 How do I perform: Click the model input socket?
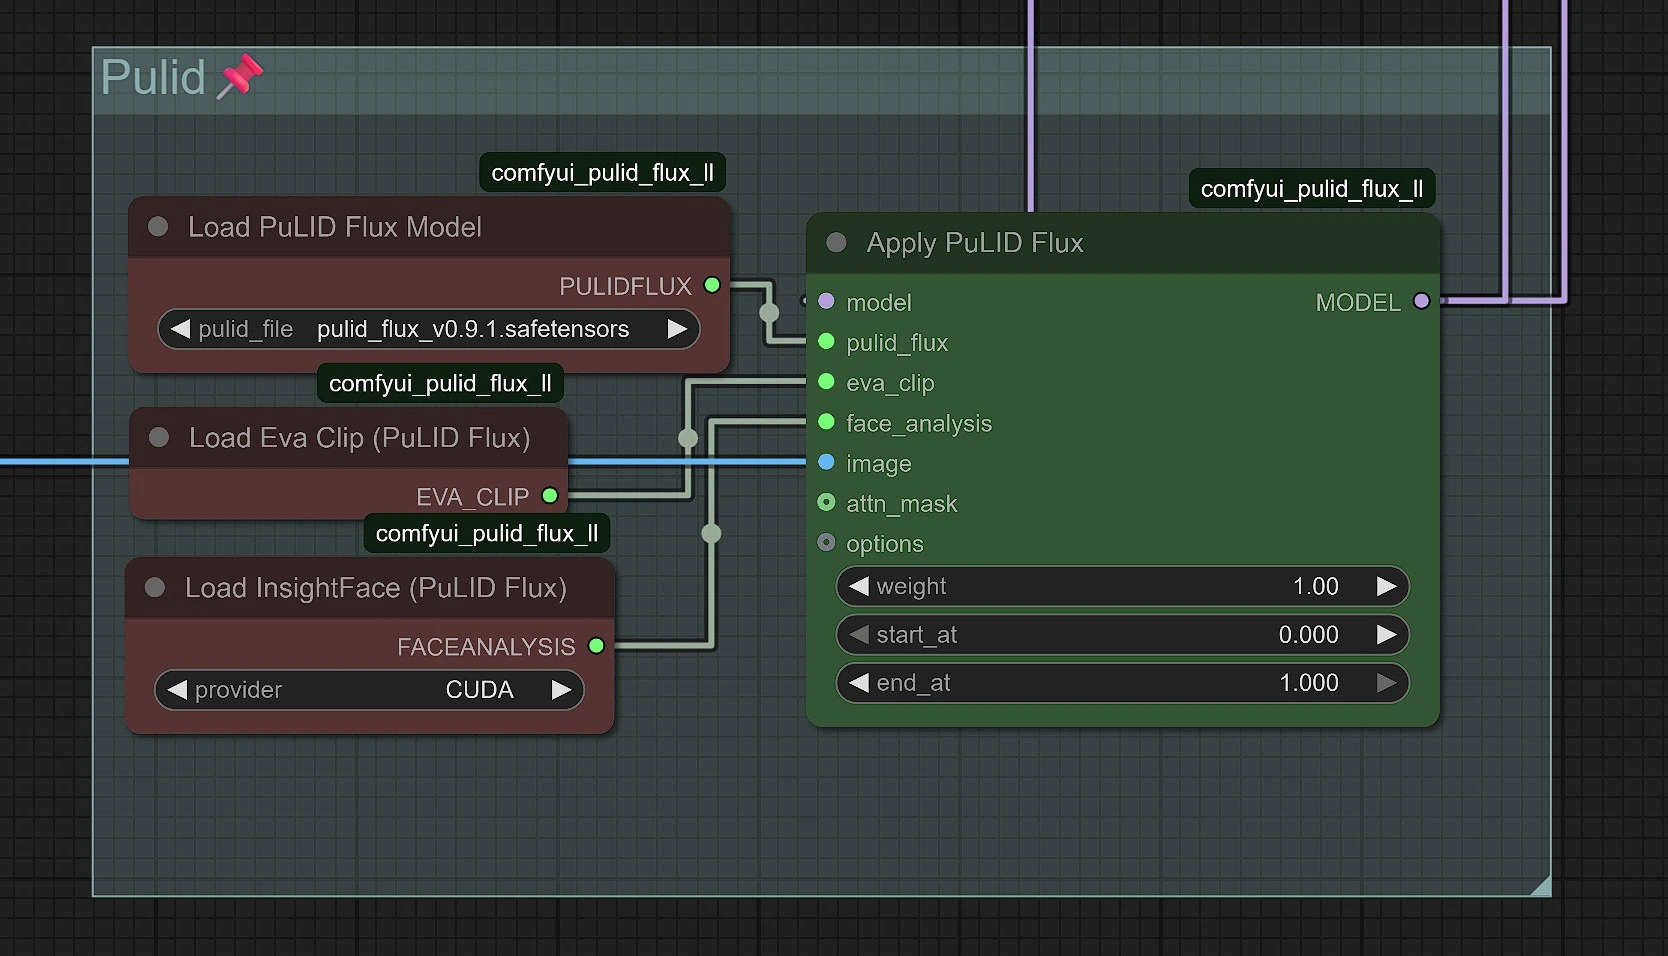(x=826, y=301)
